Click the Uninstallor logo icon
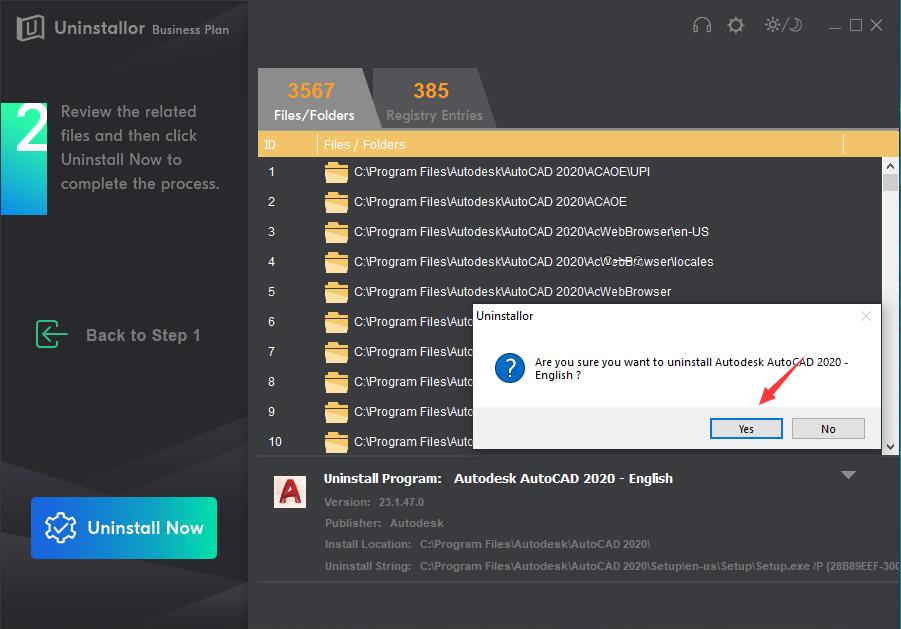 tap(30, 27)
